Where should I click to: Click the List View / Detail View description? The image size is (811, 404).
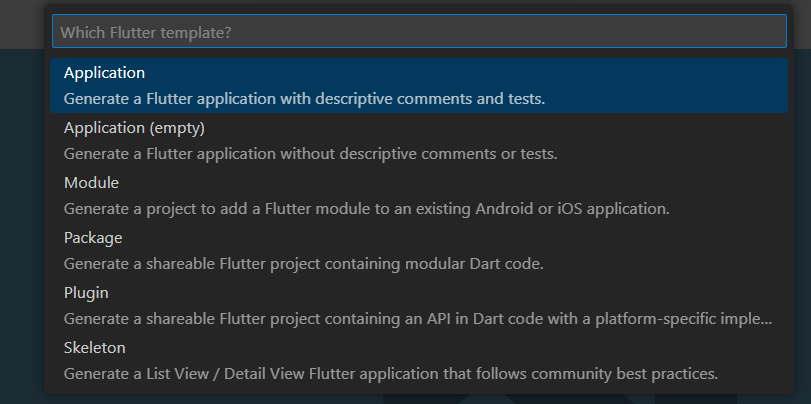click(390, 374)
